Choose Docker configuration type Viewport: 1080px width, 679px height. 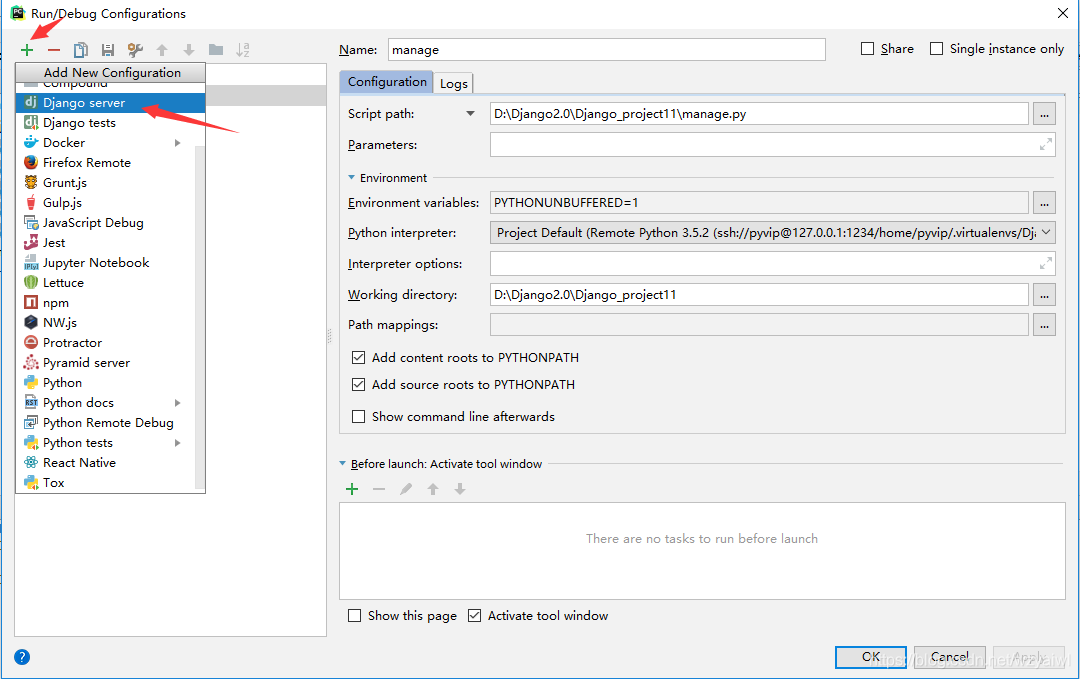tap(105, 143)
